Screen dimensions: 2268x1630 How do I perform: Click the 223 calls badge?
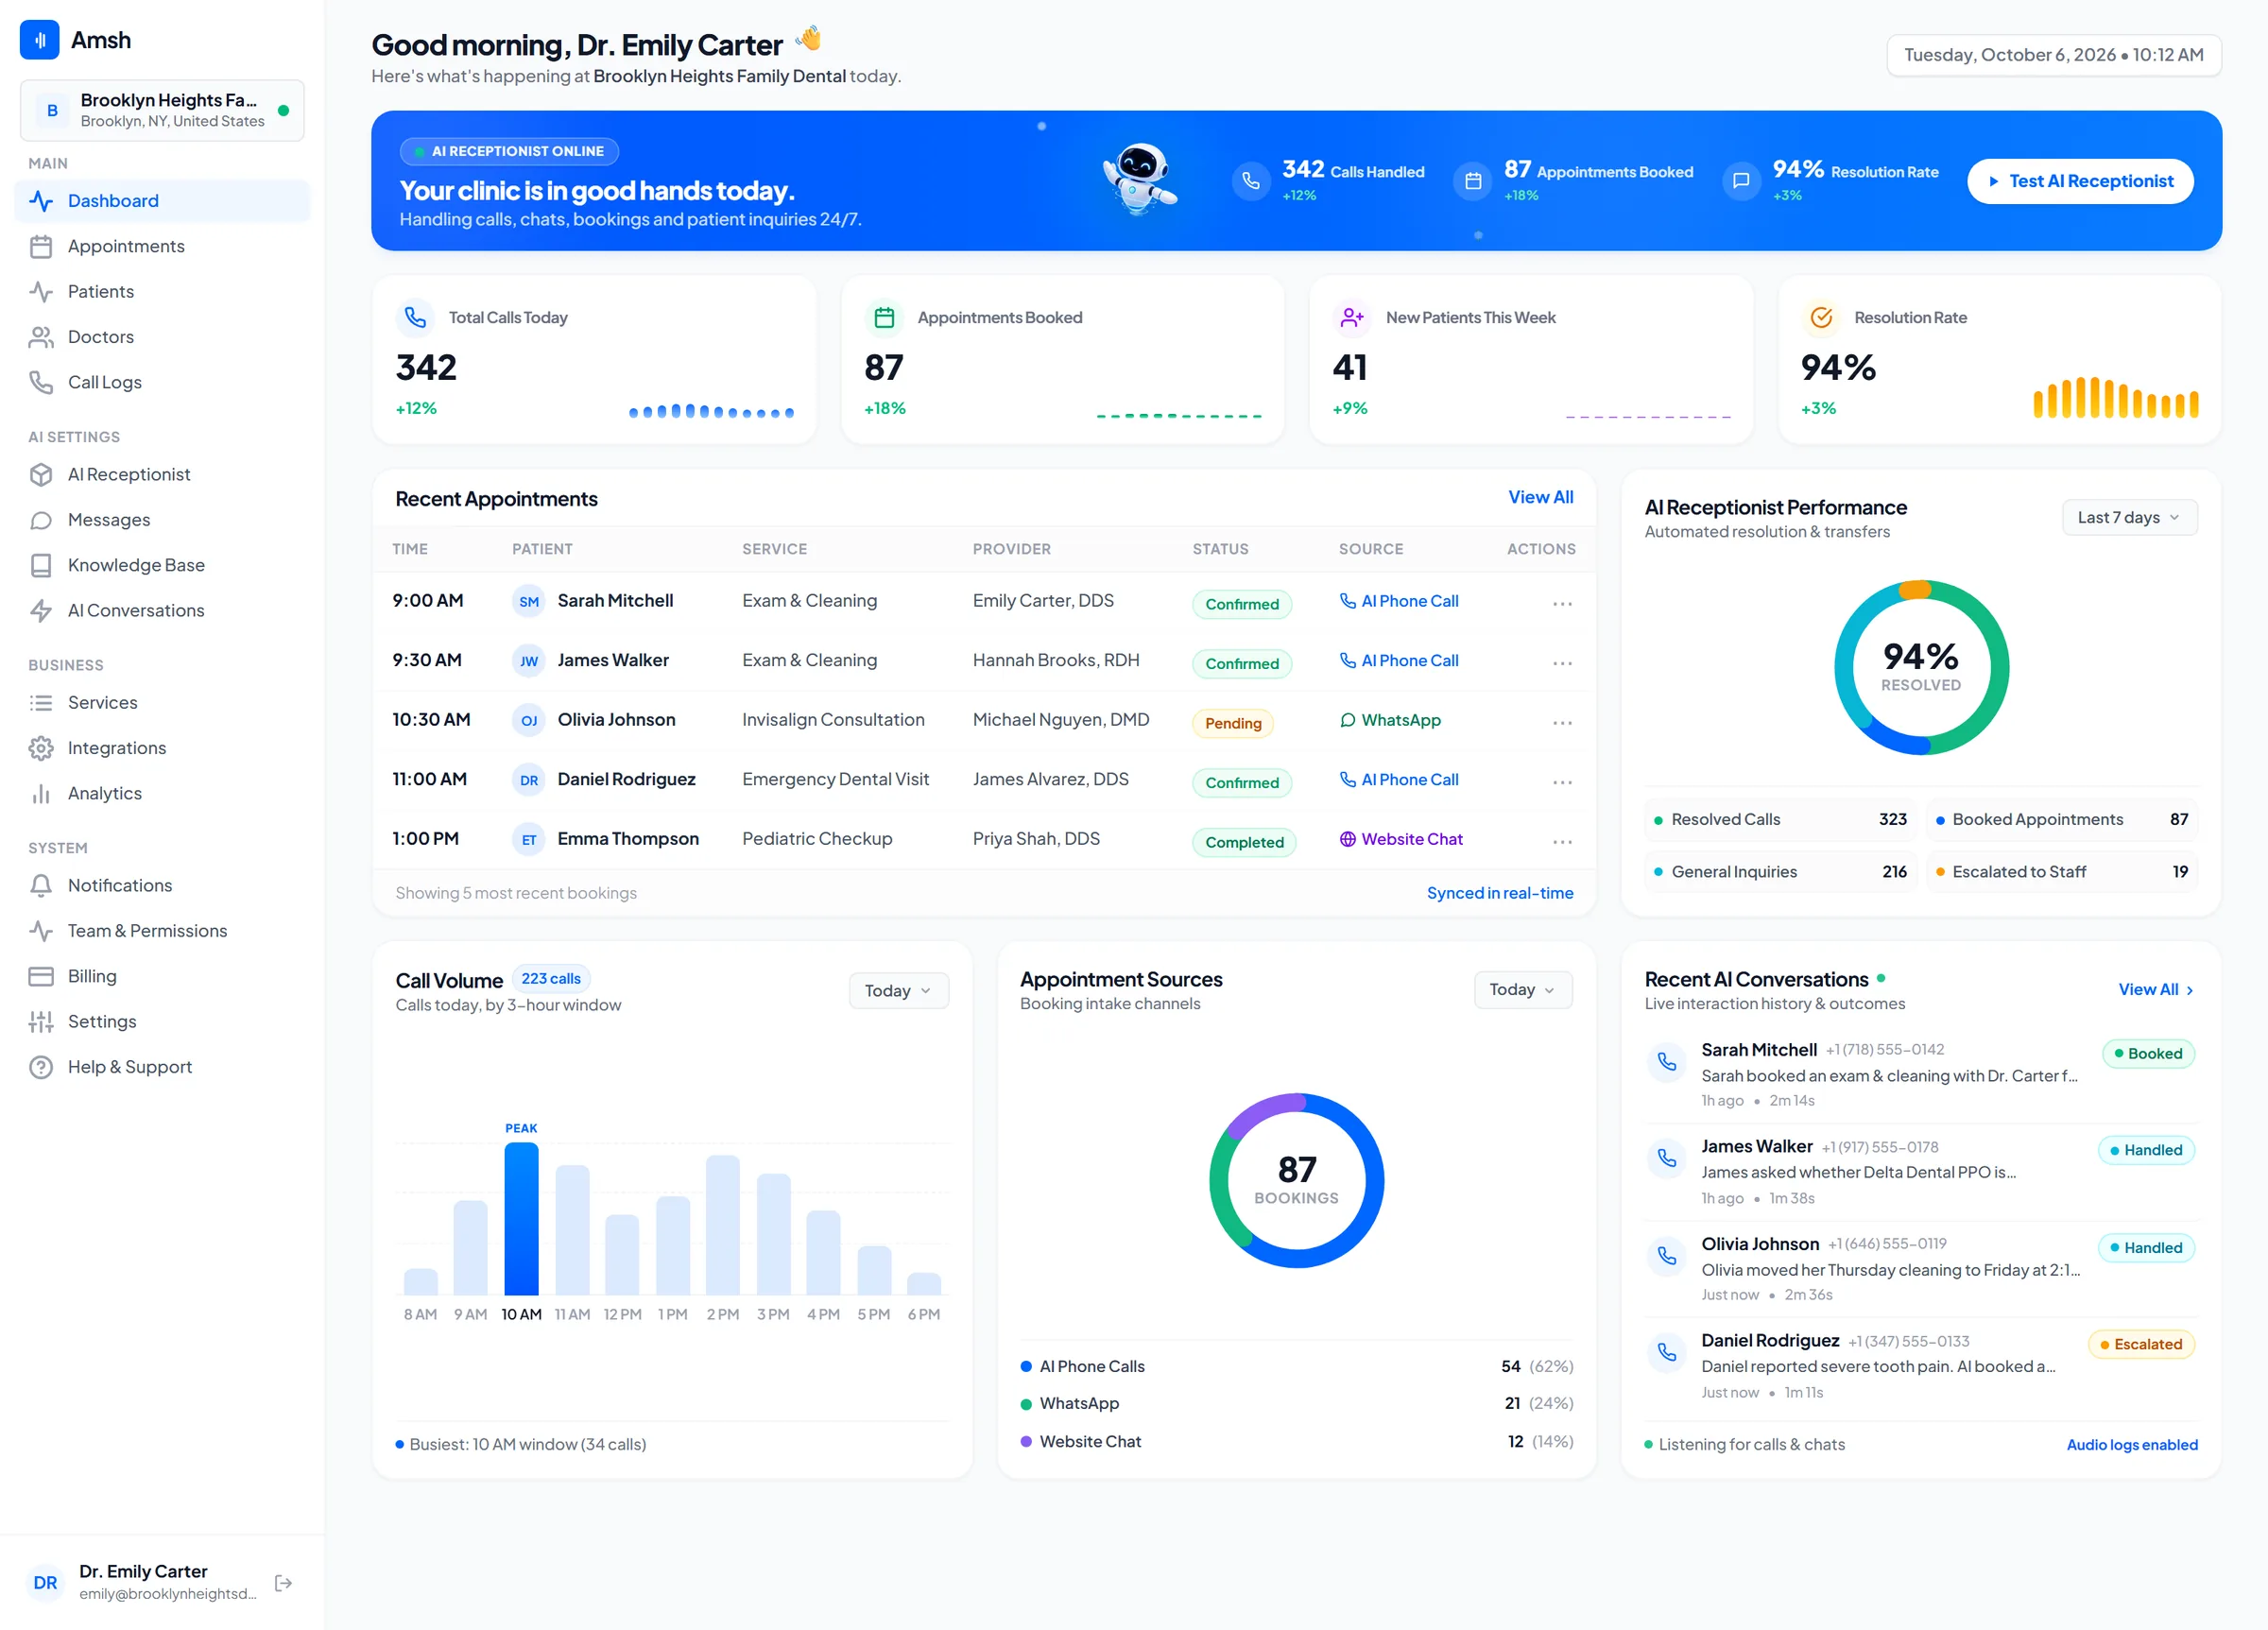coord(551,978)
